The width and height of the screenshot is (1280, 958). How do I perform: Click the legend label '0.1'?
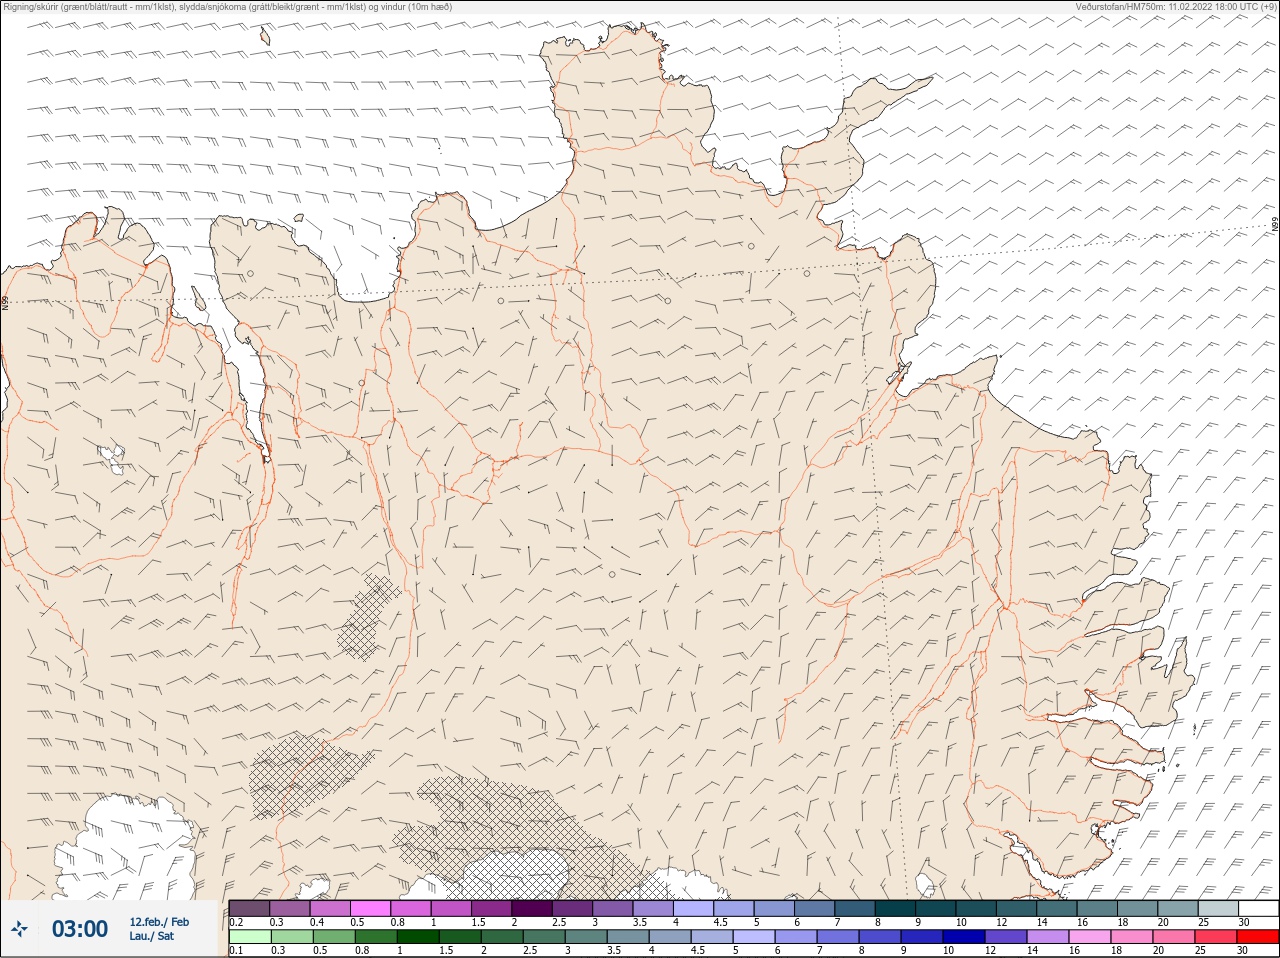(x=236, y=950)
